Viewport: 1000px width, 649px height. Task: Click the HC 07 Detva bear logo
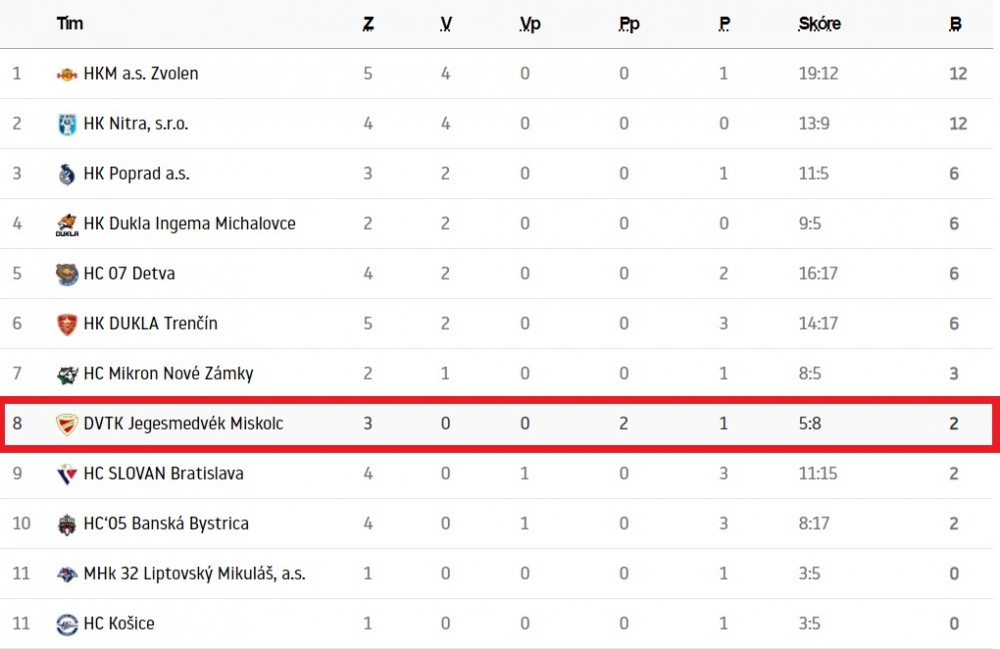67,274
